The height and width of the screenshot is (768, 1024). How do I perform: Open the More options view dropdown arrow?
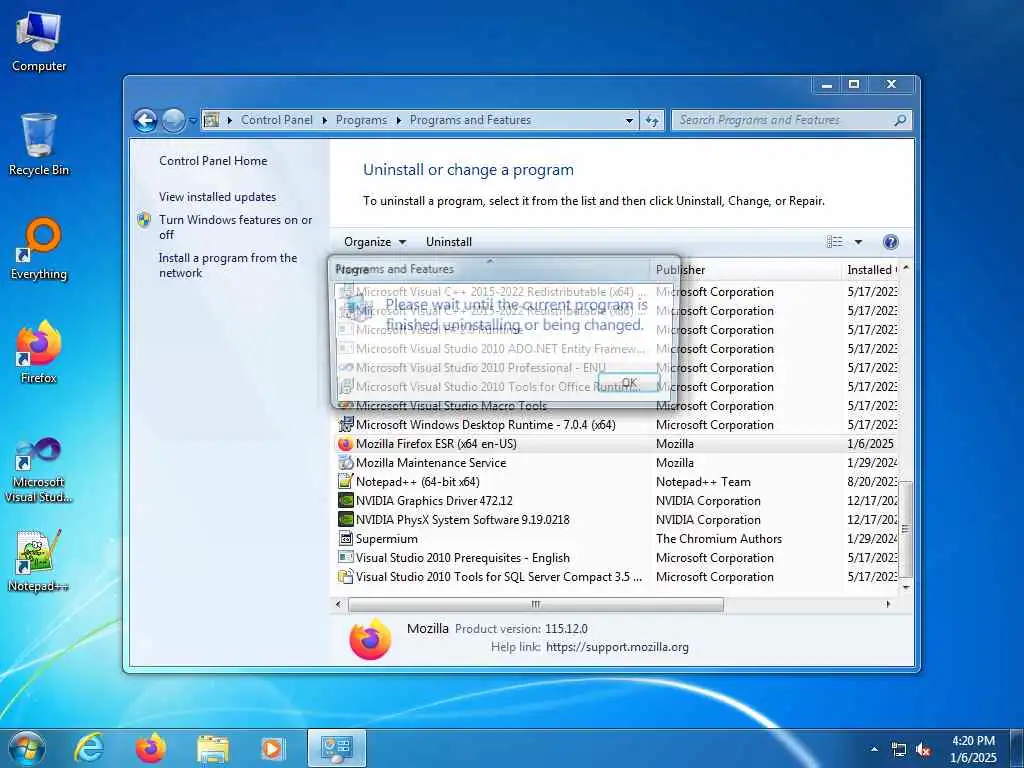858,242
